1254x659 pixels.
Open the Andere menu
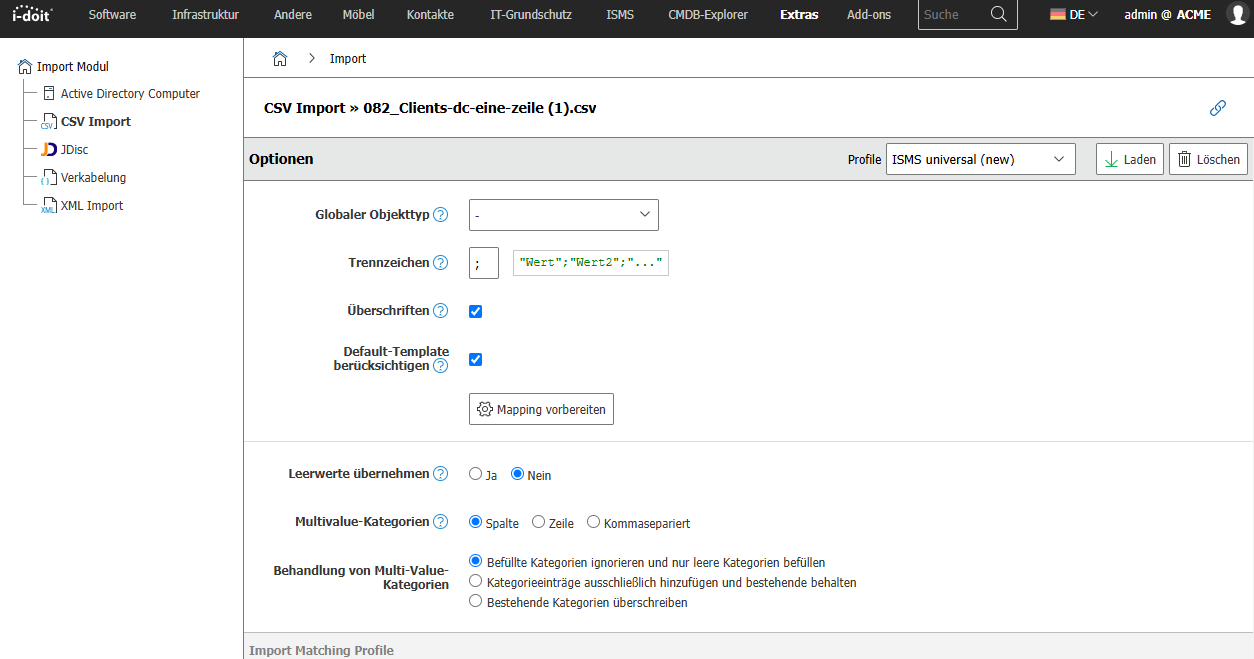point(293,15)
